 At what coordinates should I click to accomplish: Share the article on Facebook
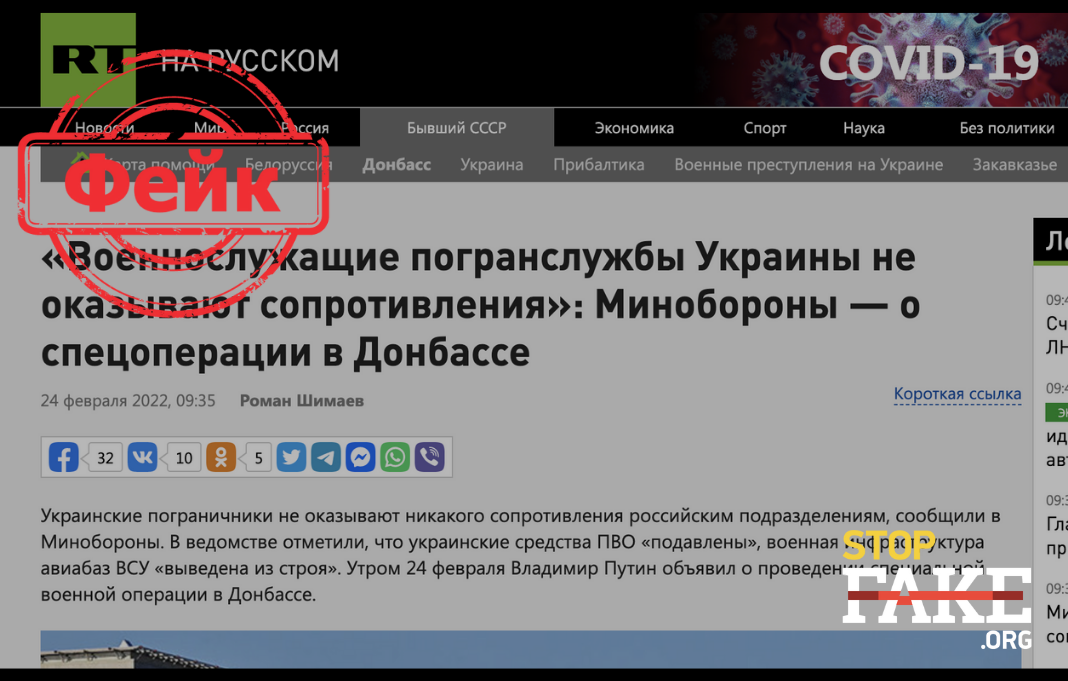[x=63, y=457]
